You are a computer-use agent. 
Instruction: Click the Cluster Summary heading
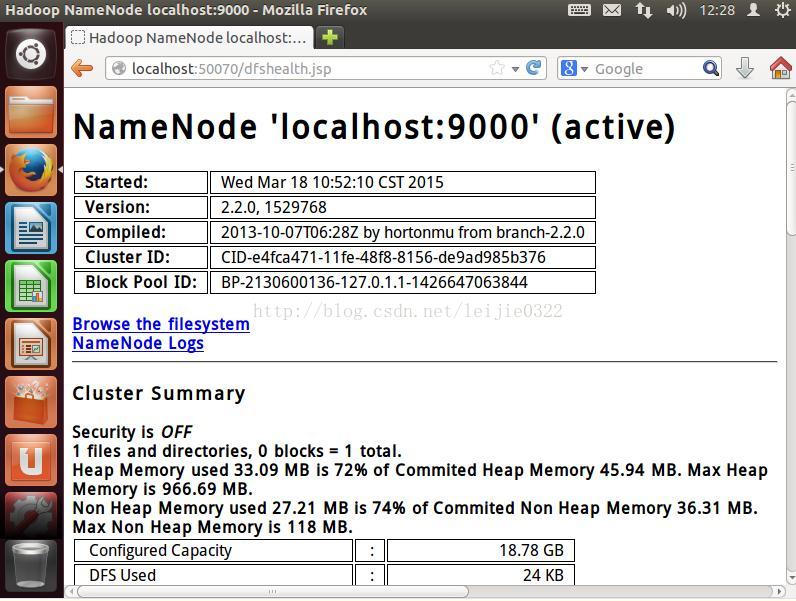coord(158,393)
